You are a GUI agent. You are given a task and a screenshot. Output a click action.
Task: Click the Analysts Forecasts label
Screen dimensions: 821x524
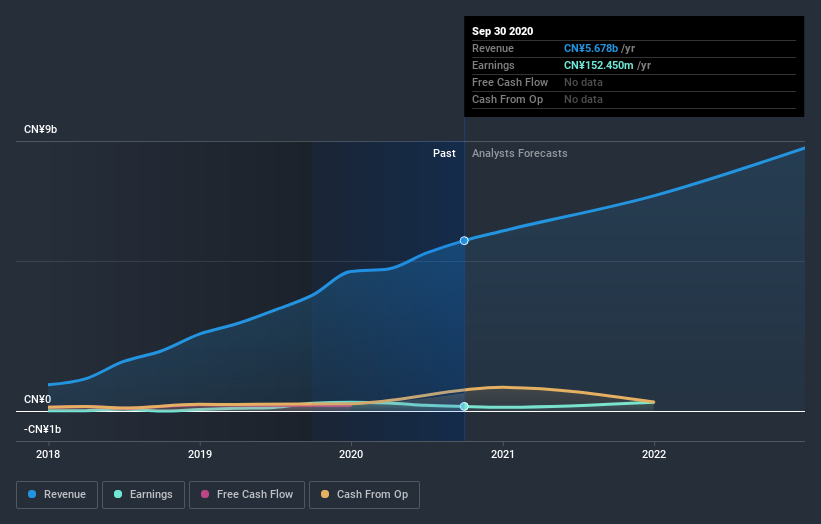tap(519, 153)
